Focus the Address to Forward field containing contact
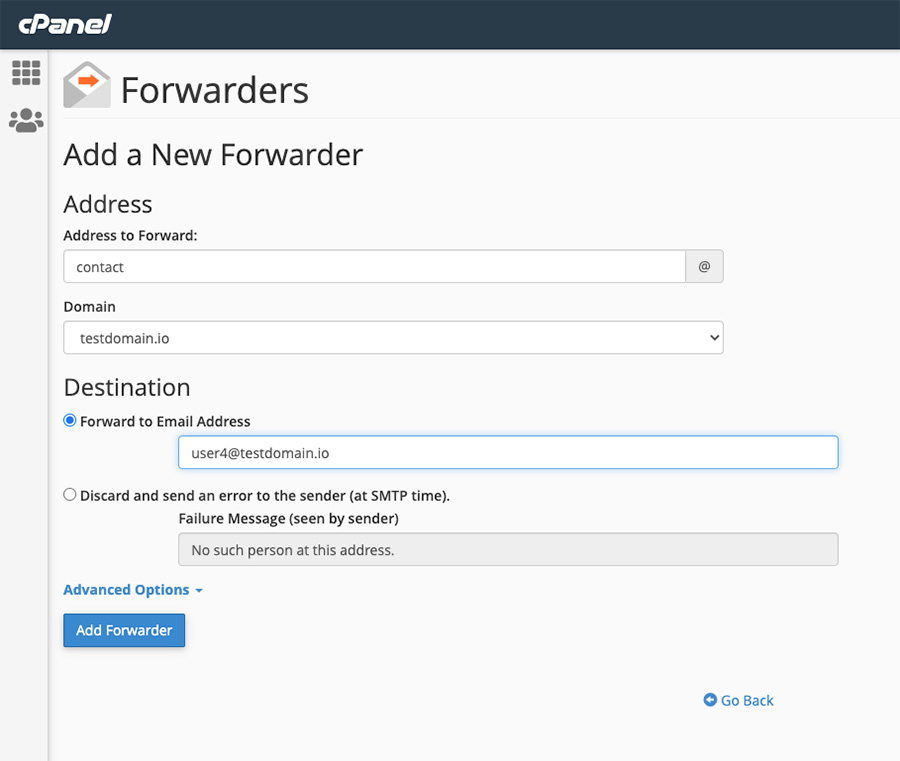Image resolution: width=900 pixels, height=761 pixels. pos(374,267)
